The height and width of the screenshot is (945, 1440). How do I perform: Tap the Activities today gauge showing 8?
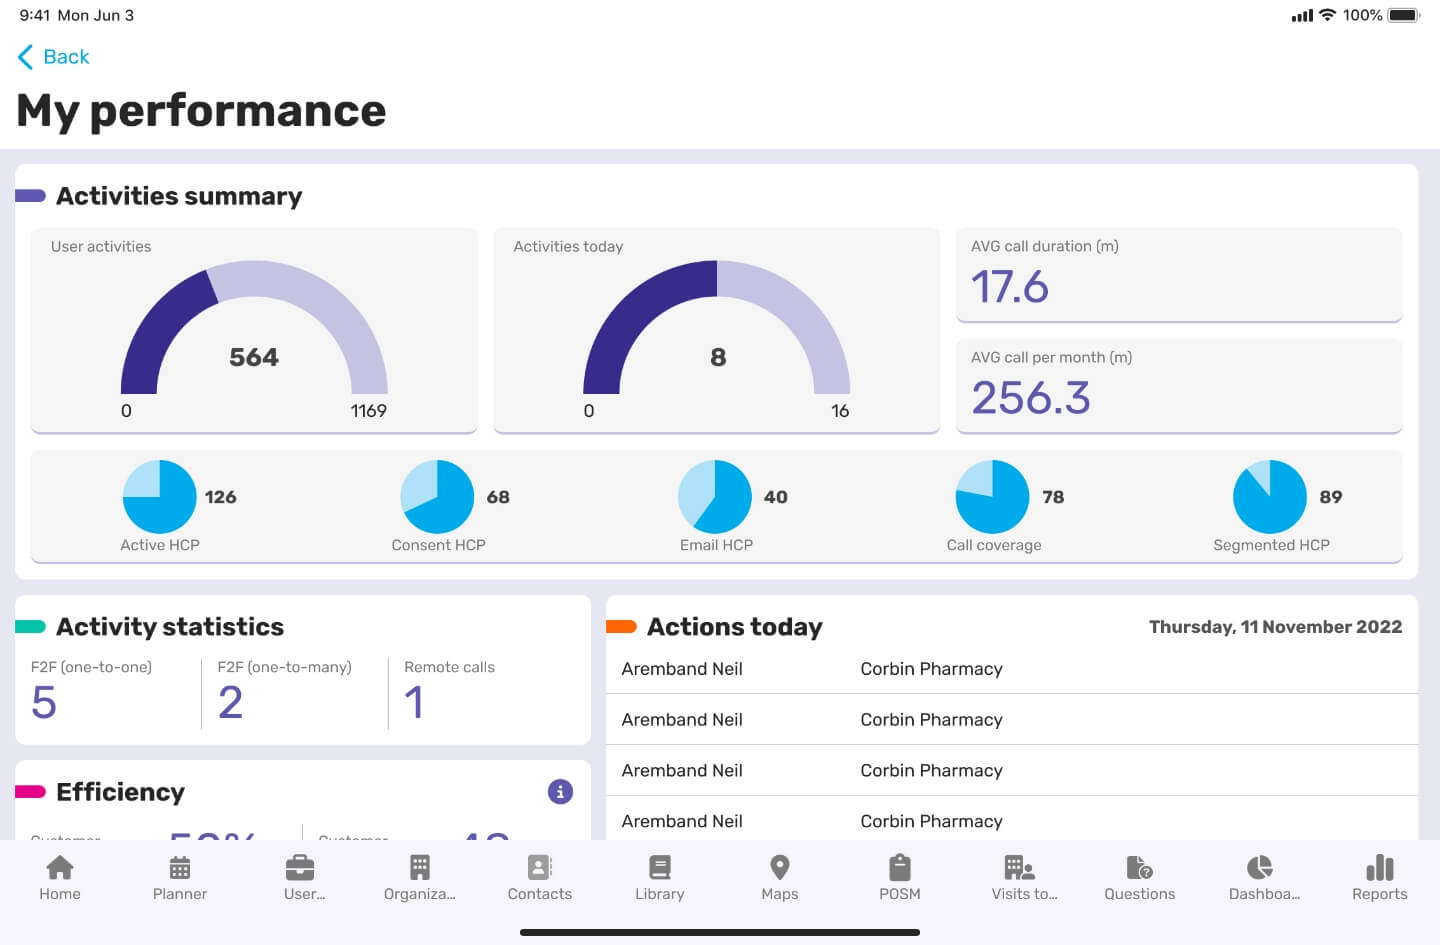pyautogui.click(x=717, y=328)
